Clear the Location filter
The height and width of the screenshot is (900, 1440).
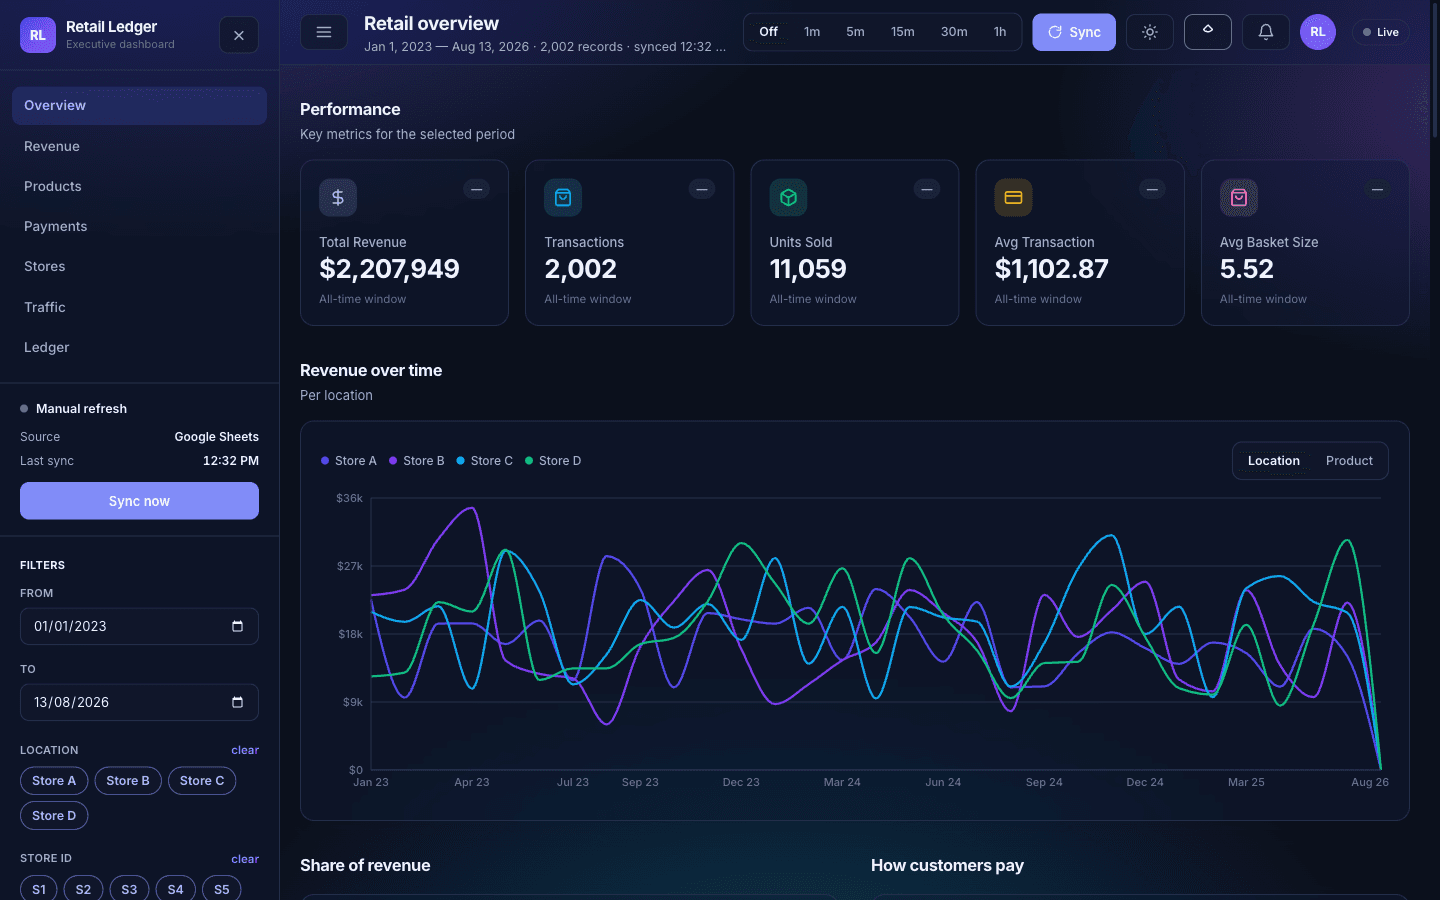point(245,750)
